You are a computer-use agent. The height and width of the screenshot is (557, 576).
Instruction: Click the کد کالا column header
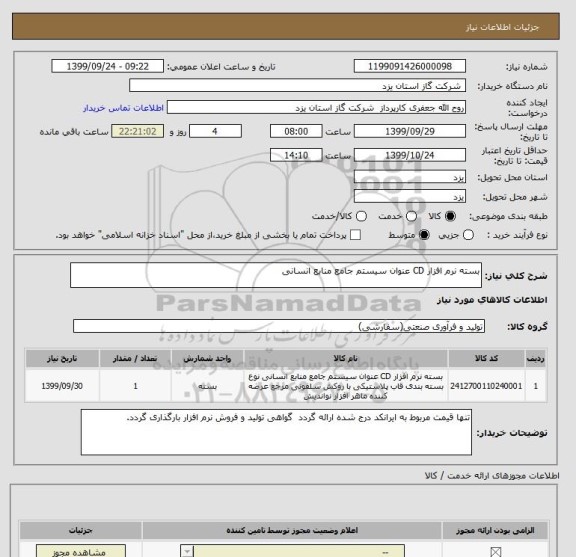point(486,359)
